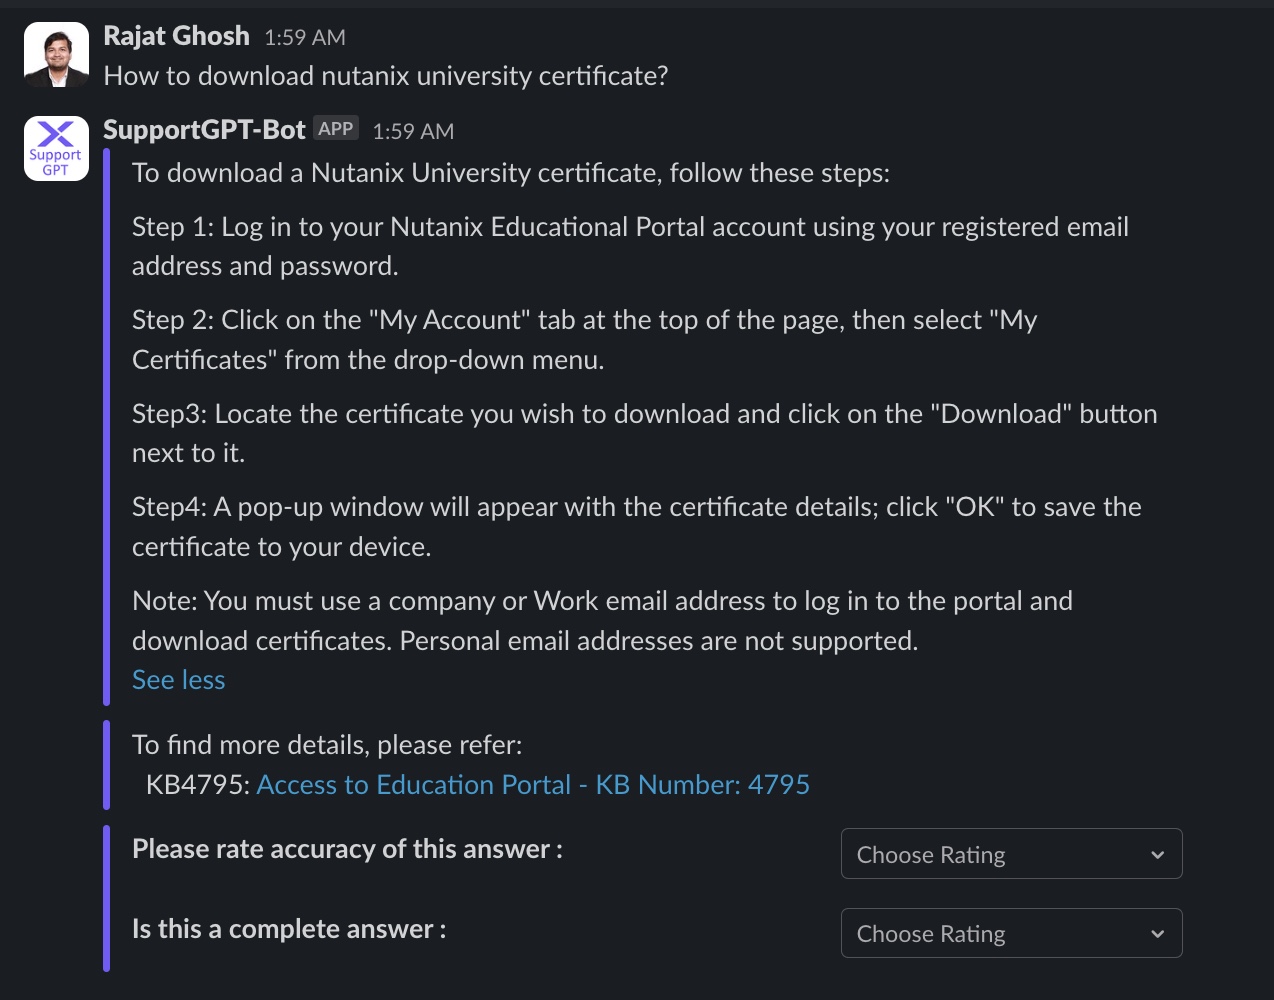
Task: Click the Rajat Ghosh sender name
Action: coord(177,36)
